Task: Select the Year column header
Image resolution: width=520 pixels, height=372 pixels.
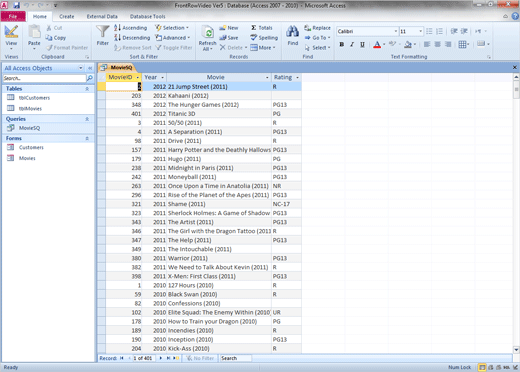Action: (154, 77)
